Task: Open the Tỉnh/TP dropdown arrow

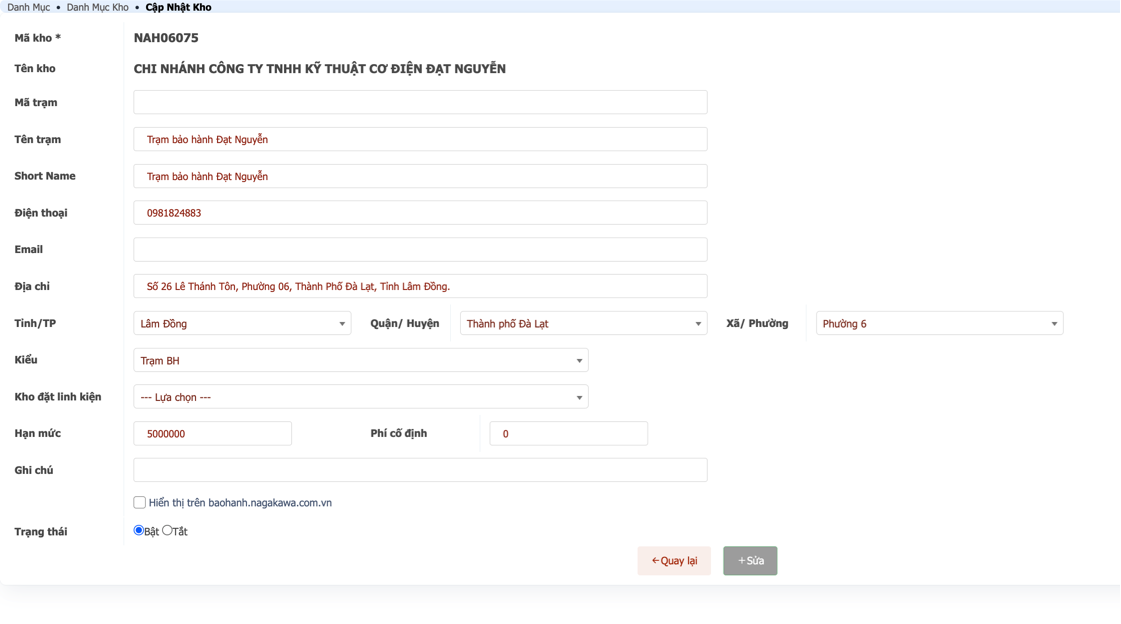Action: point(342,324)
